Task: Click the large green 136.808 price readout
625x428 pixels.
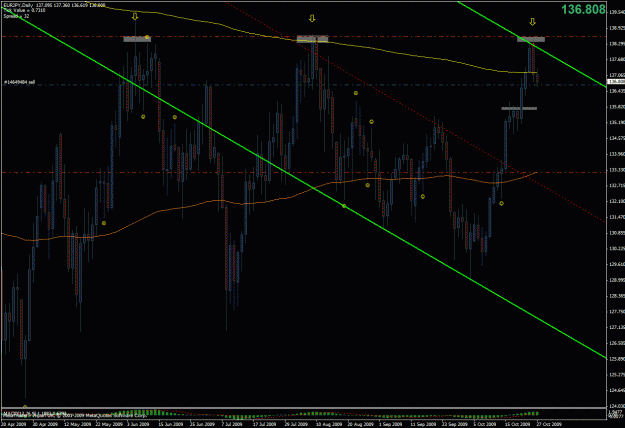Action: click(583, 10)
